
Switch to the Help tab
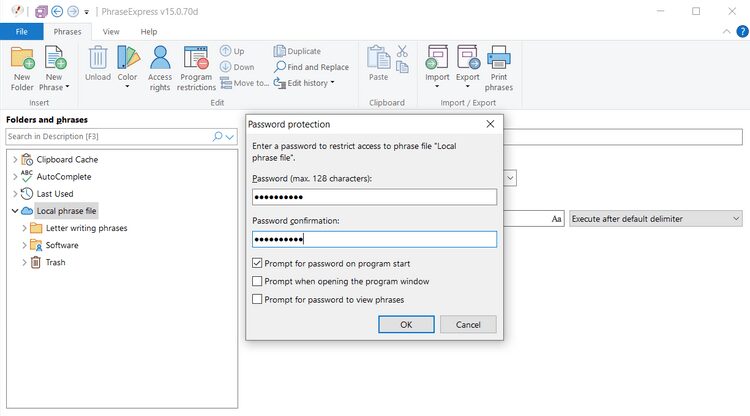(x=149, y=32)
